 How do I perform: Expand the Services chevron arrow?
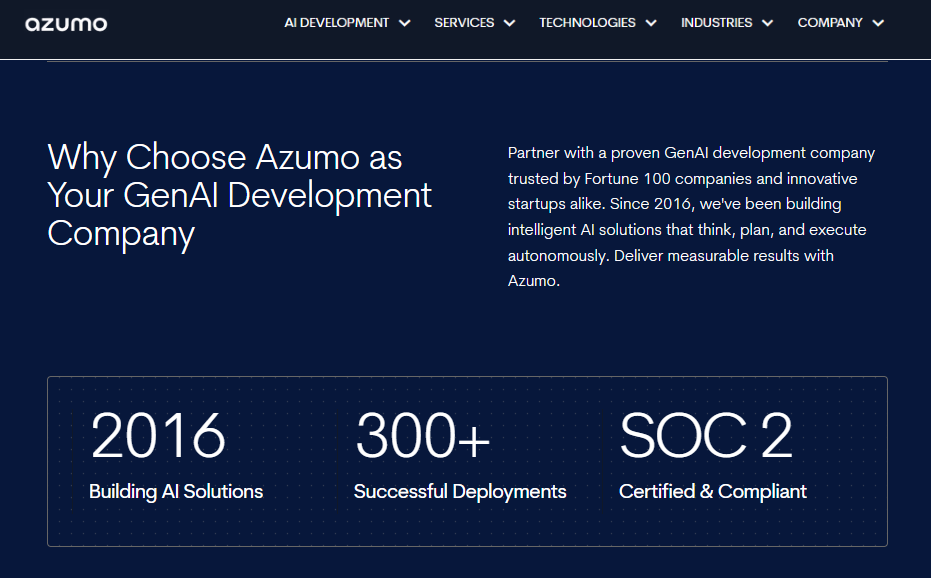tap(509, 23)
